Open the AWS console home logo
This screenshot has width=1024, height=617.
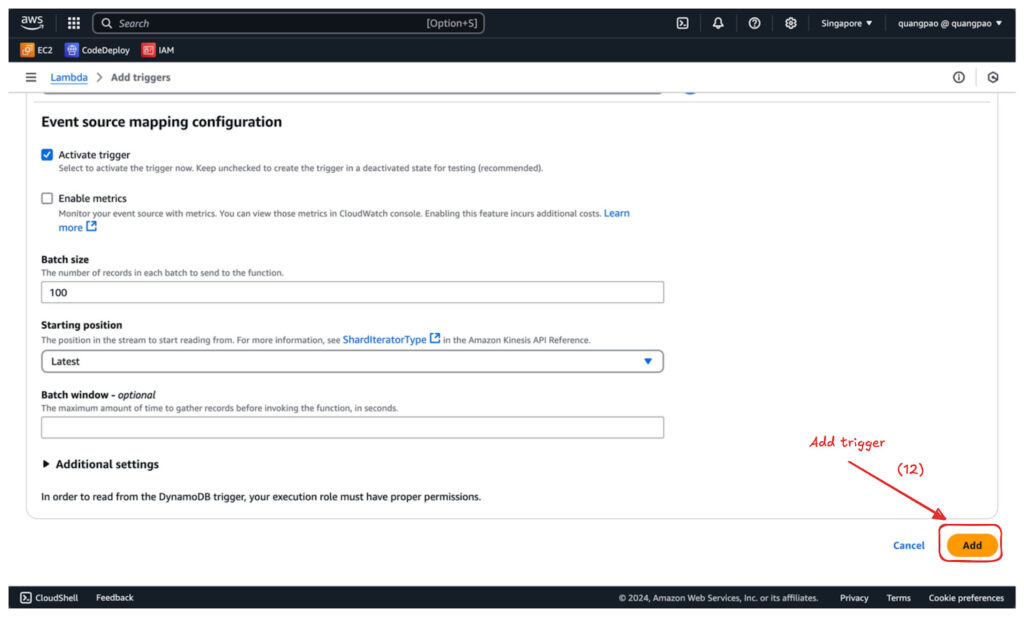point(32,23)
